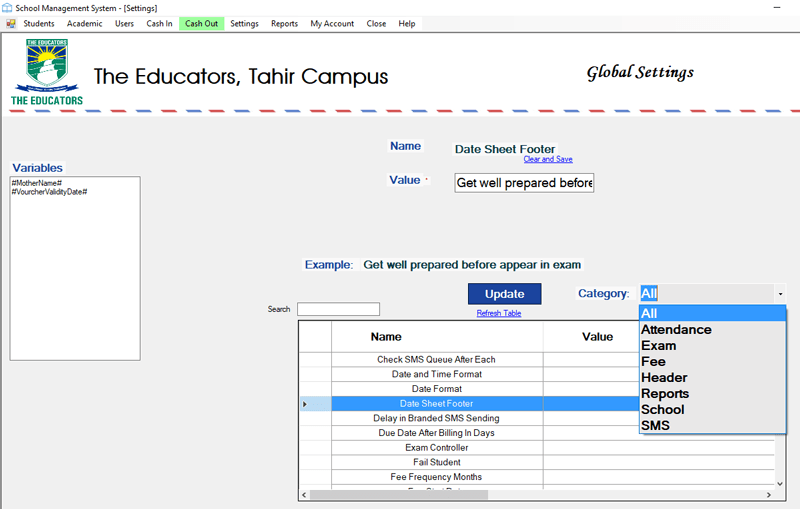Open the Settings menu
Screen dimensions: 800x509
pyautogui.click(x=244, y=23)
